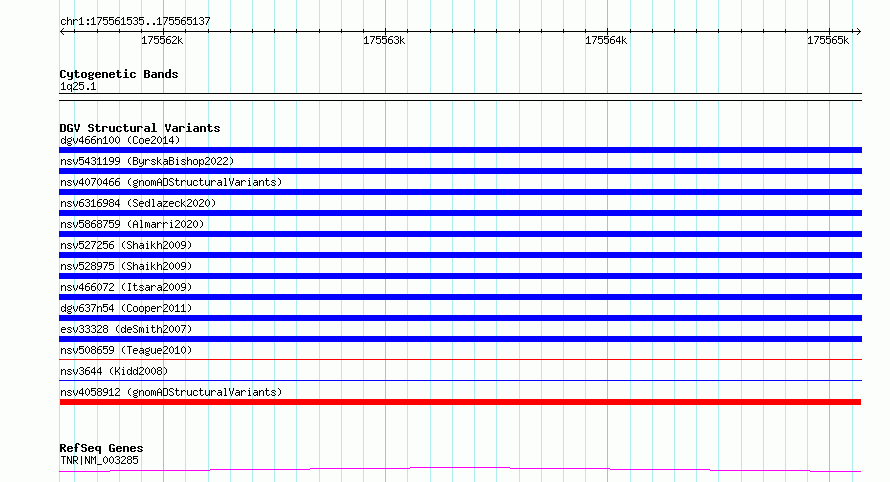890x482 pixels.
Task: Click variant label dgv466n100 (Coe2014)
Action: [x=120, y=140]
